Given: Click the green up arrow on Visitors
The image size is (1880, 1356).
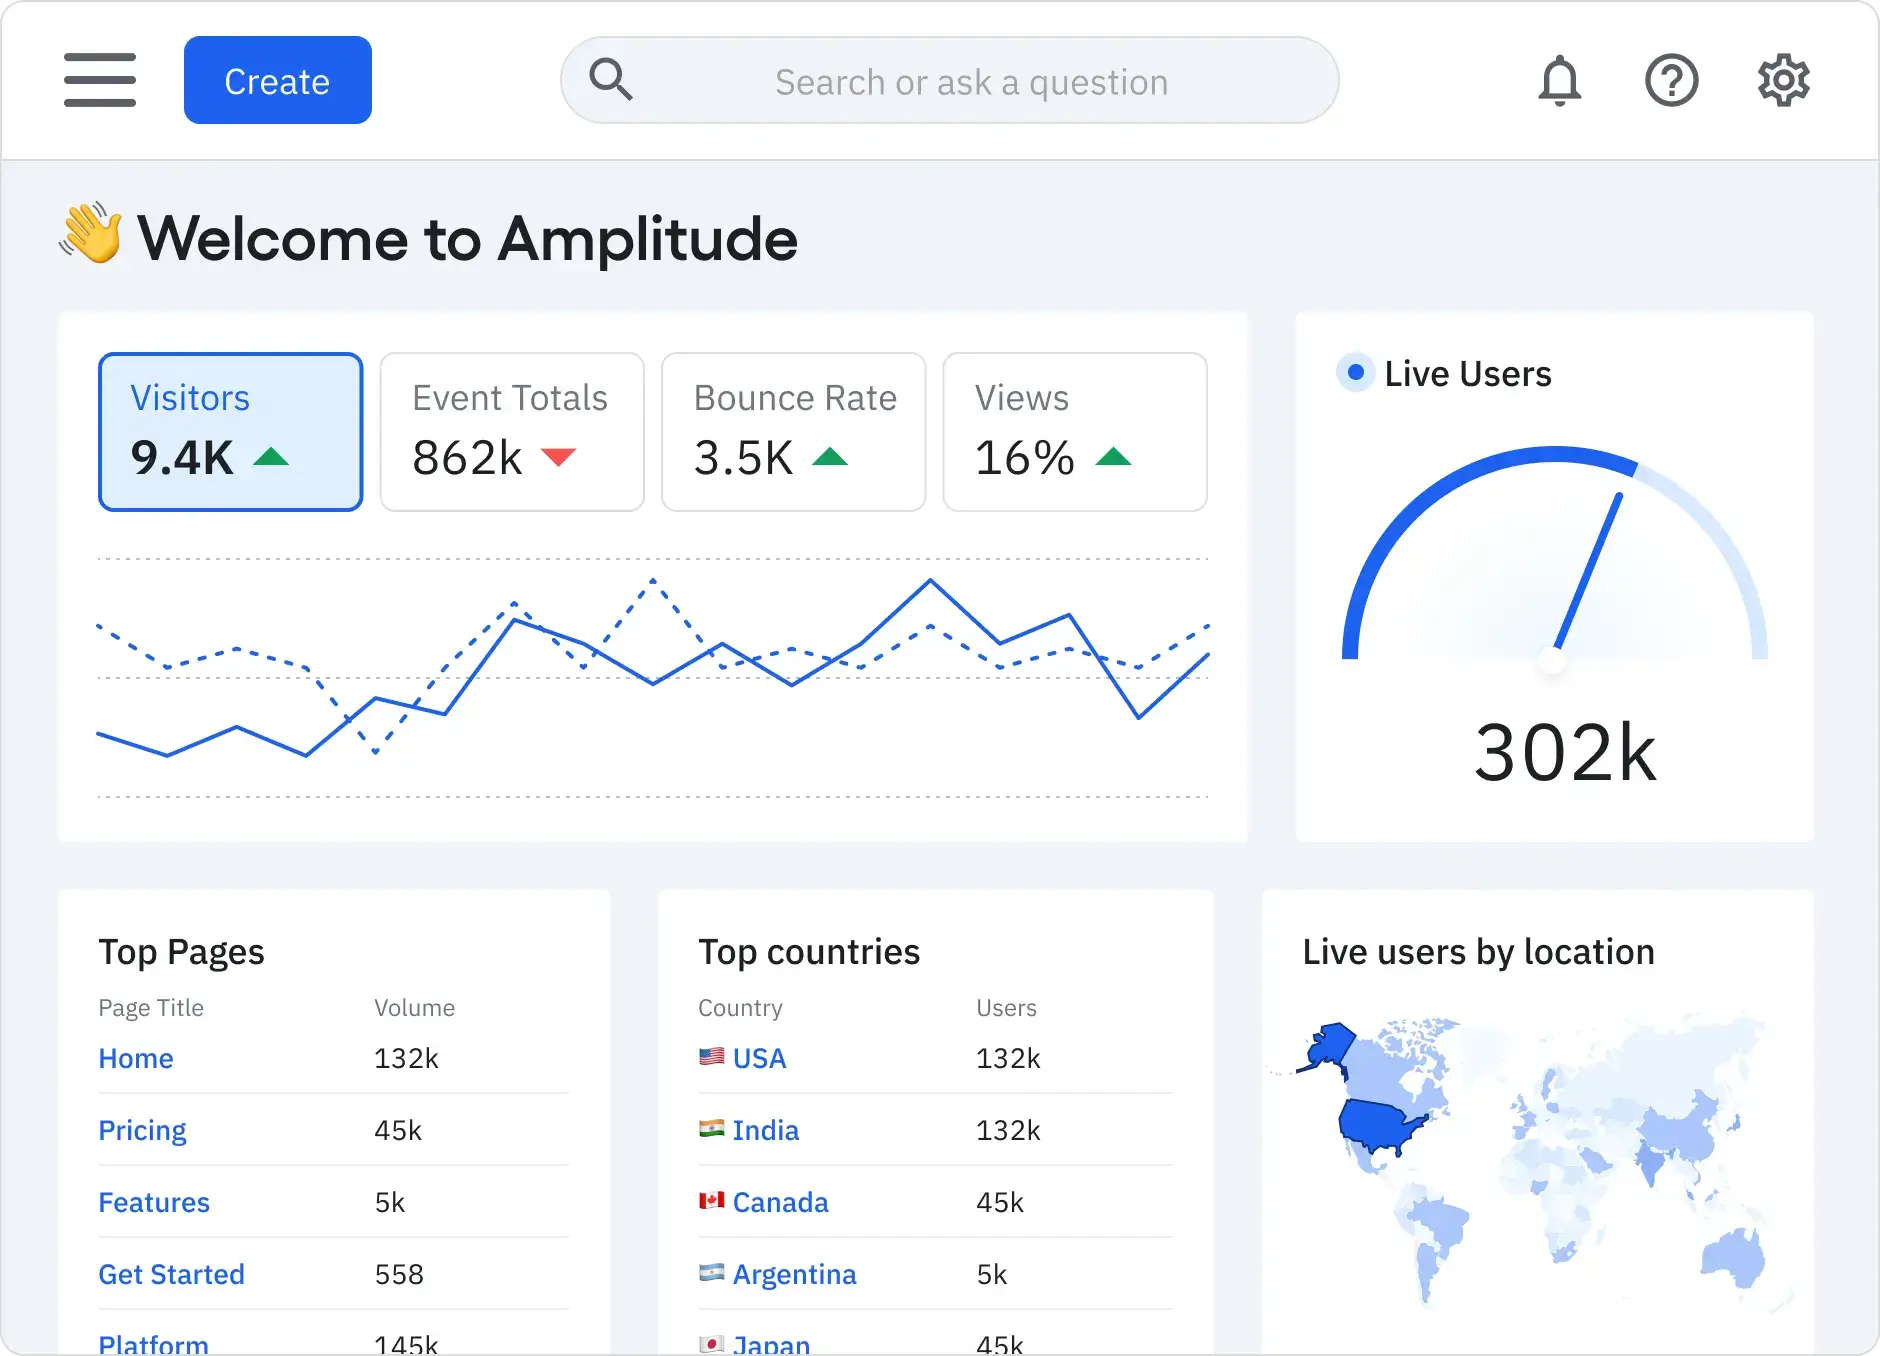Looking at the screenshot, I should point(272,458).
